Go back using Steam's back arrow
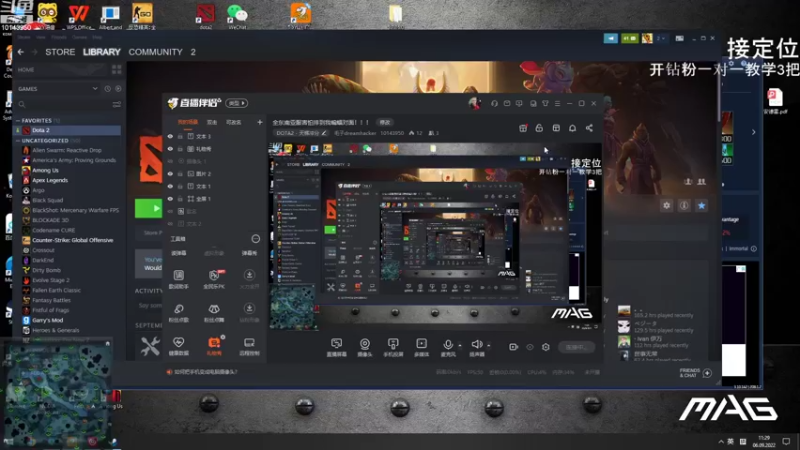 pos(20,52)
